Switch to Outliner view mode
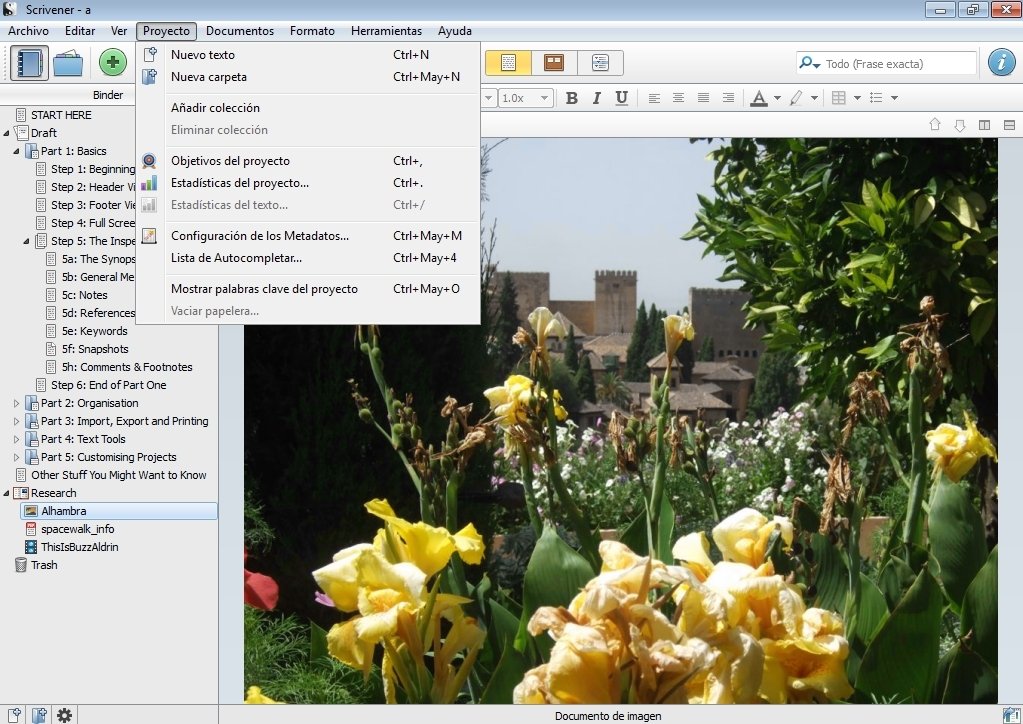 tap(600, 63)
